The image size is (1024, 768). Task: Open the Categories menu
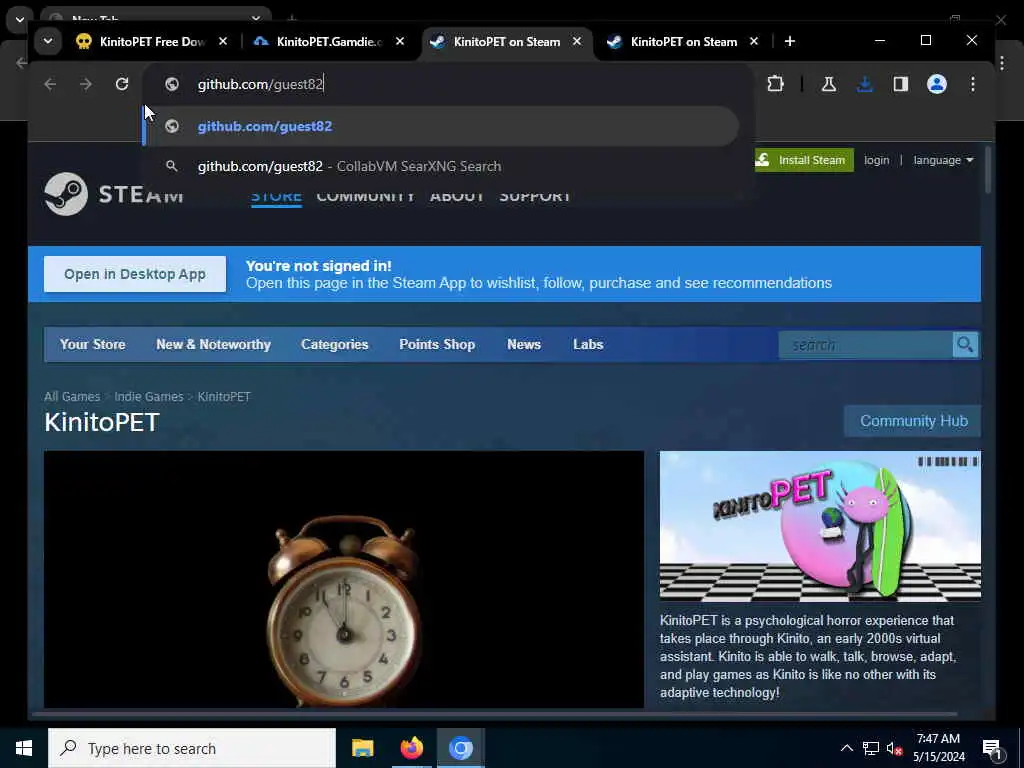[x=334, y=344]
